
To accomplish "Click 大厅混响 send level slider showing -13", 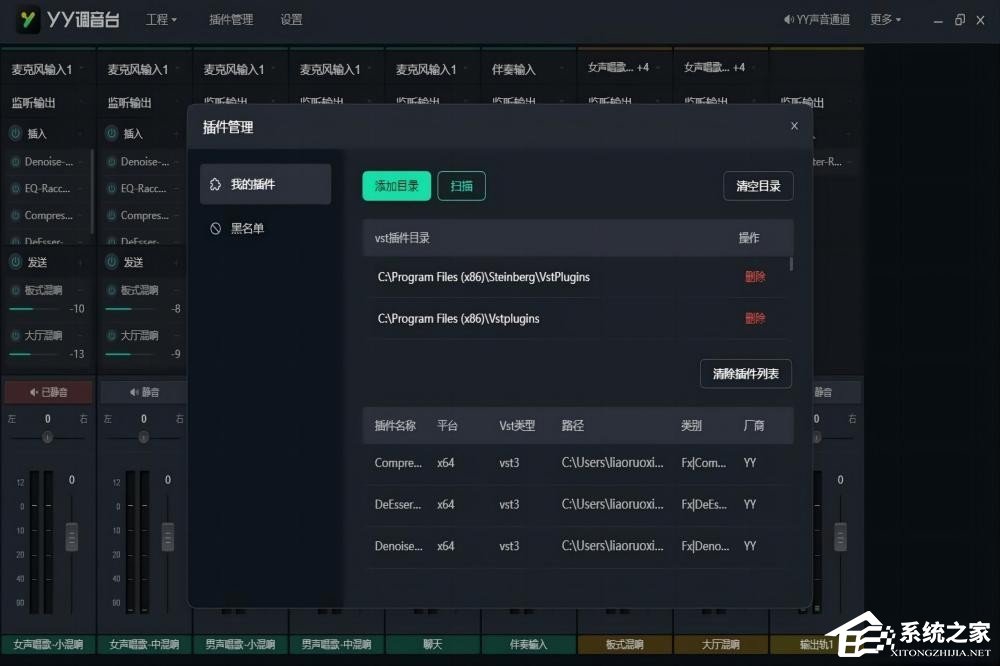I will point(36,354).
